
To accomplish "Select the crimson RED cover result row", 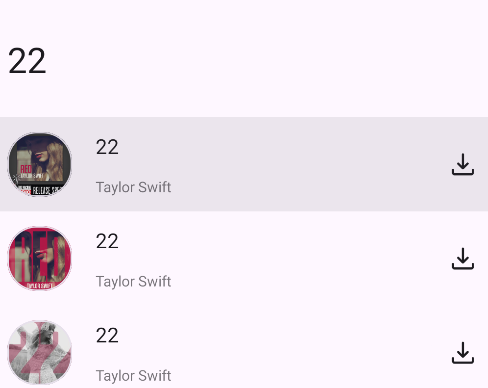I will click(x=244, y=258).
